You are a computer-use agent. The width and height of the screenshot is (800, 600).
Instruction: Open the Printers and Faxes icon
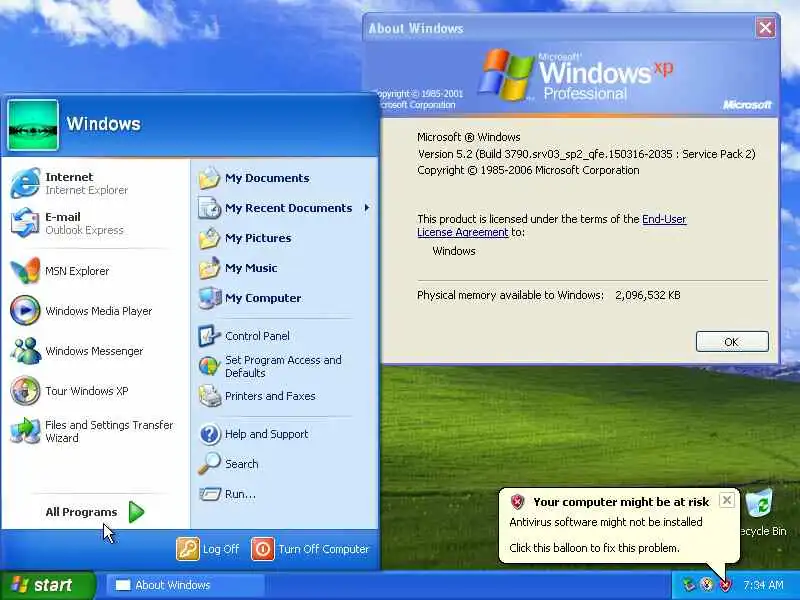click(x=209, y=396)
